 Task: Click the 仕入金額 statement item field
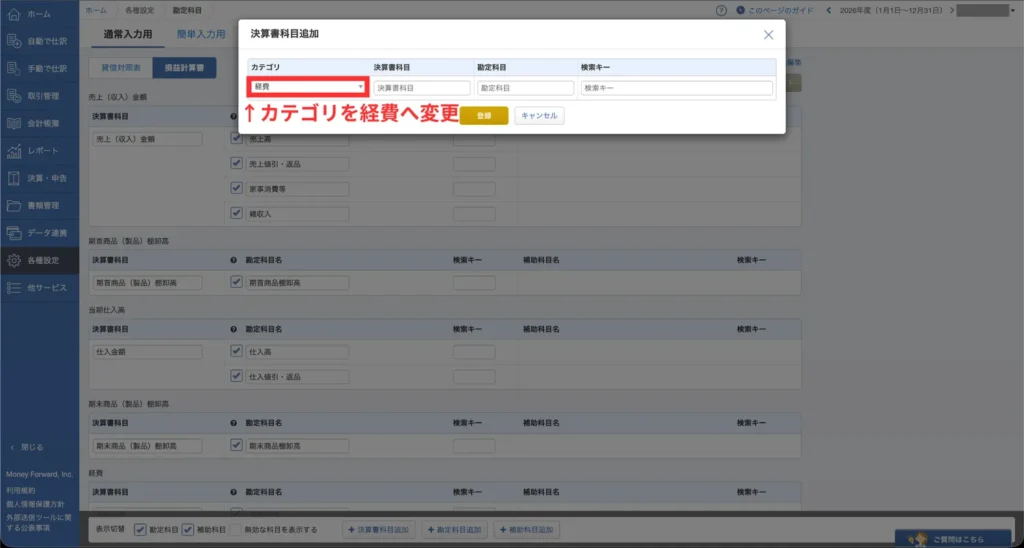[x=148, y=352]
